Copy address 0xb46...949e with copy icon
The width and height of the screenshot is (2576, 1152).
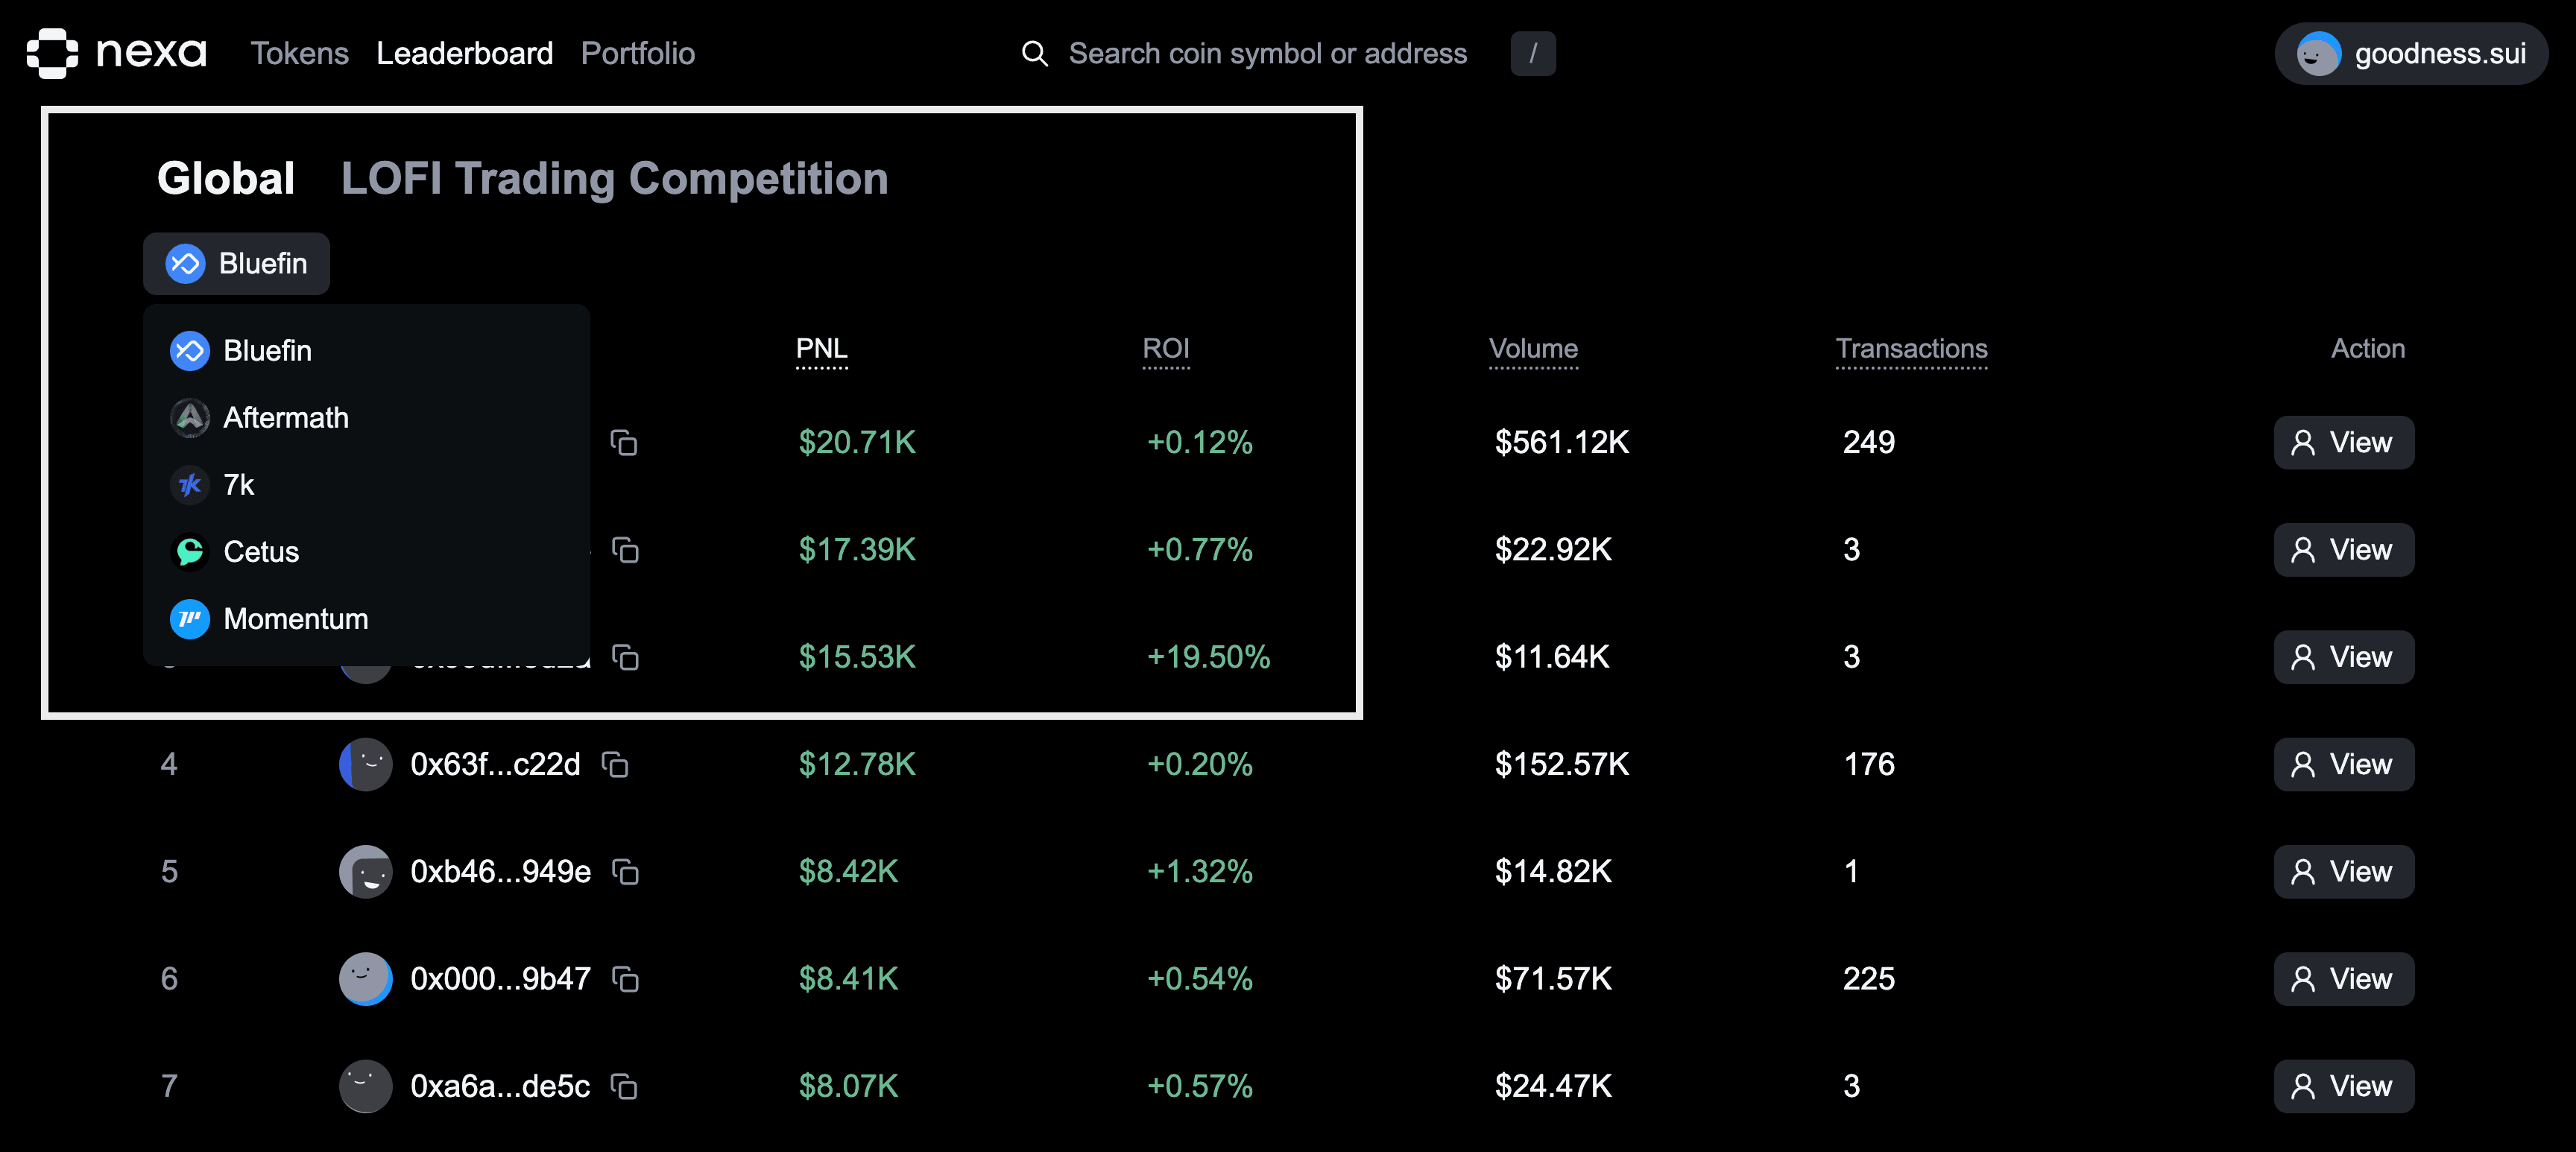pyautogui.click(x=626, y=872)
